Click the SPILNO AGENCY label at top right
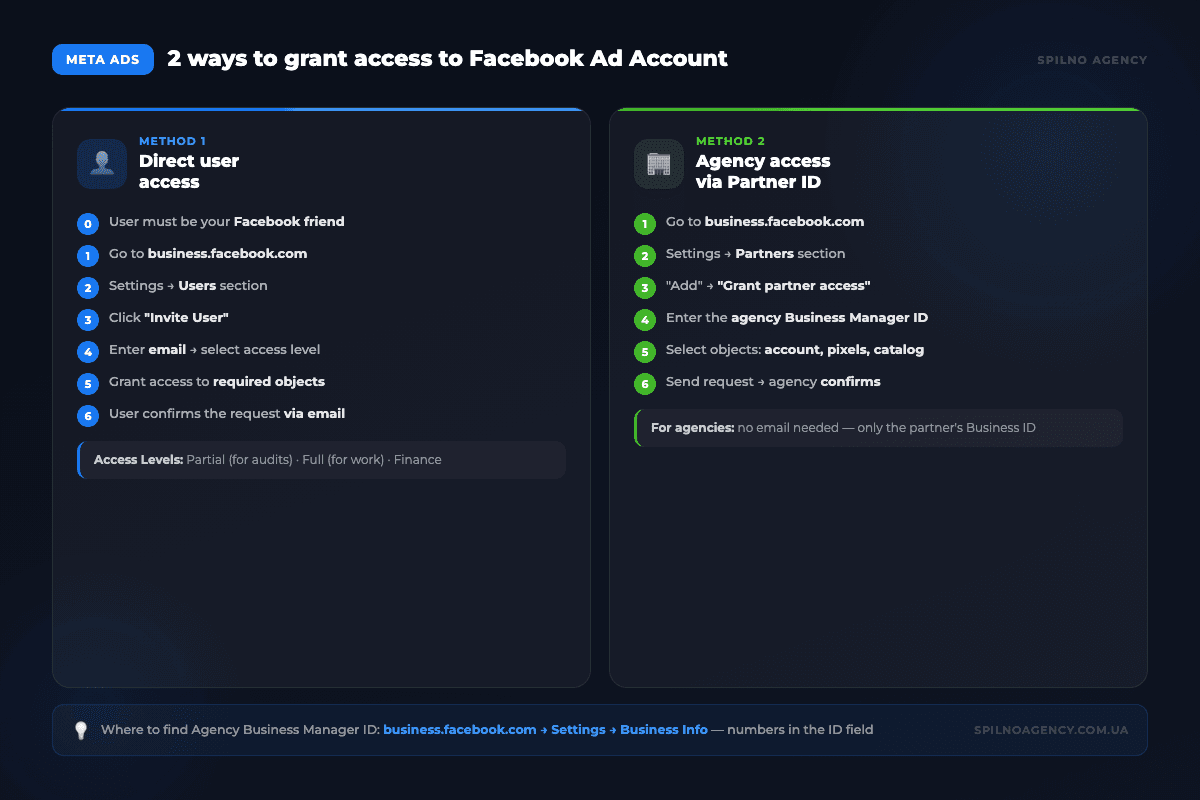The height and width of the screenshot is (800, 1200). coord(1092,60)
